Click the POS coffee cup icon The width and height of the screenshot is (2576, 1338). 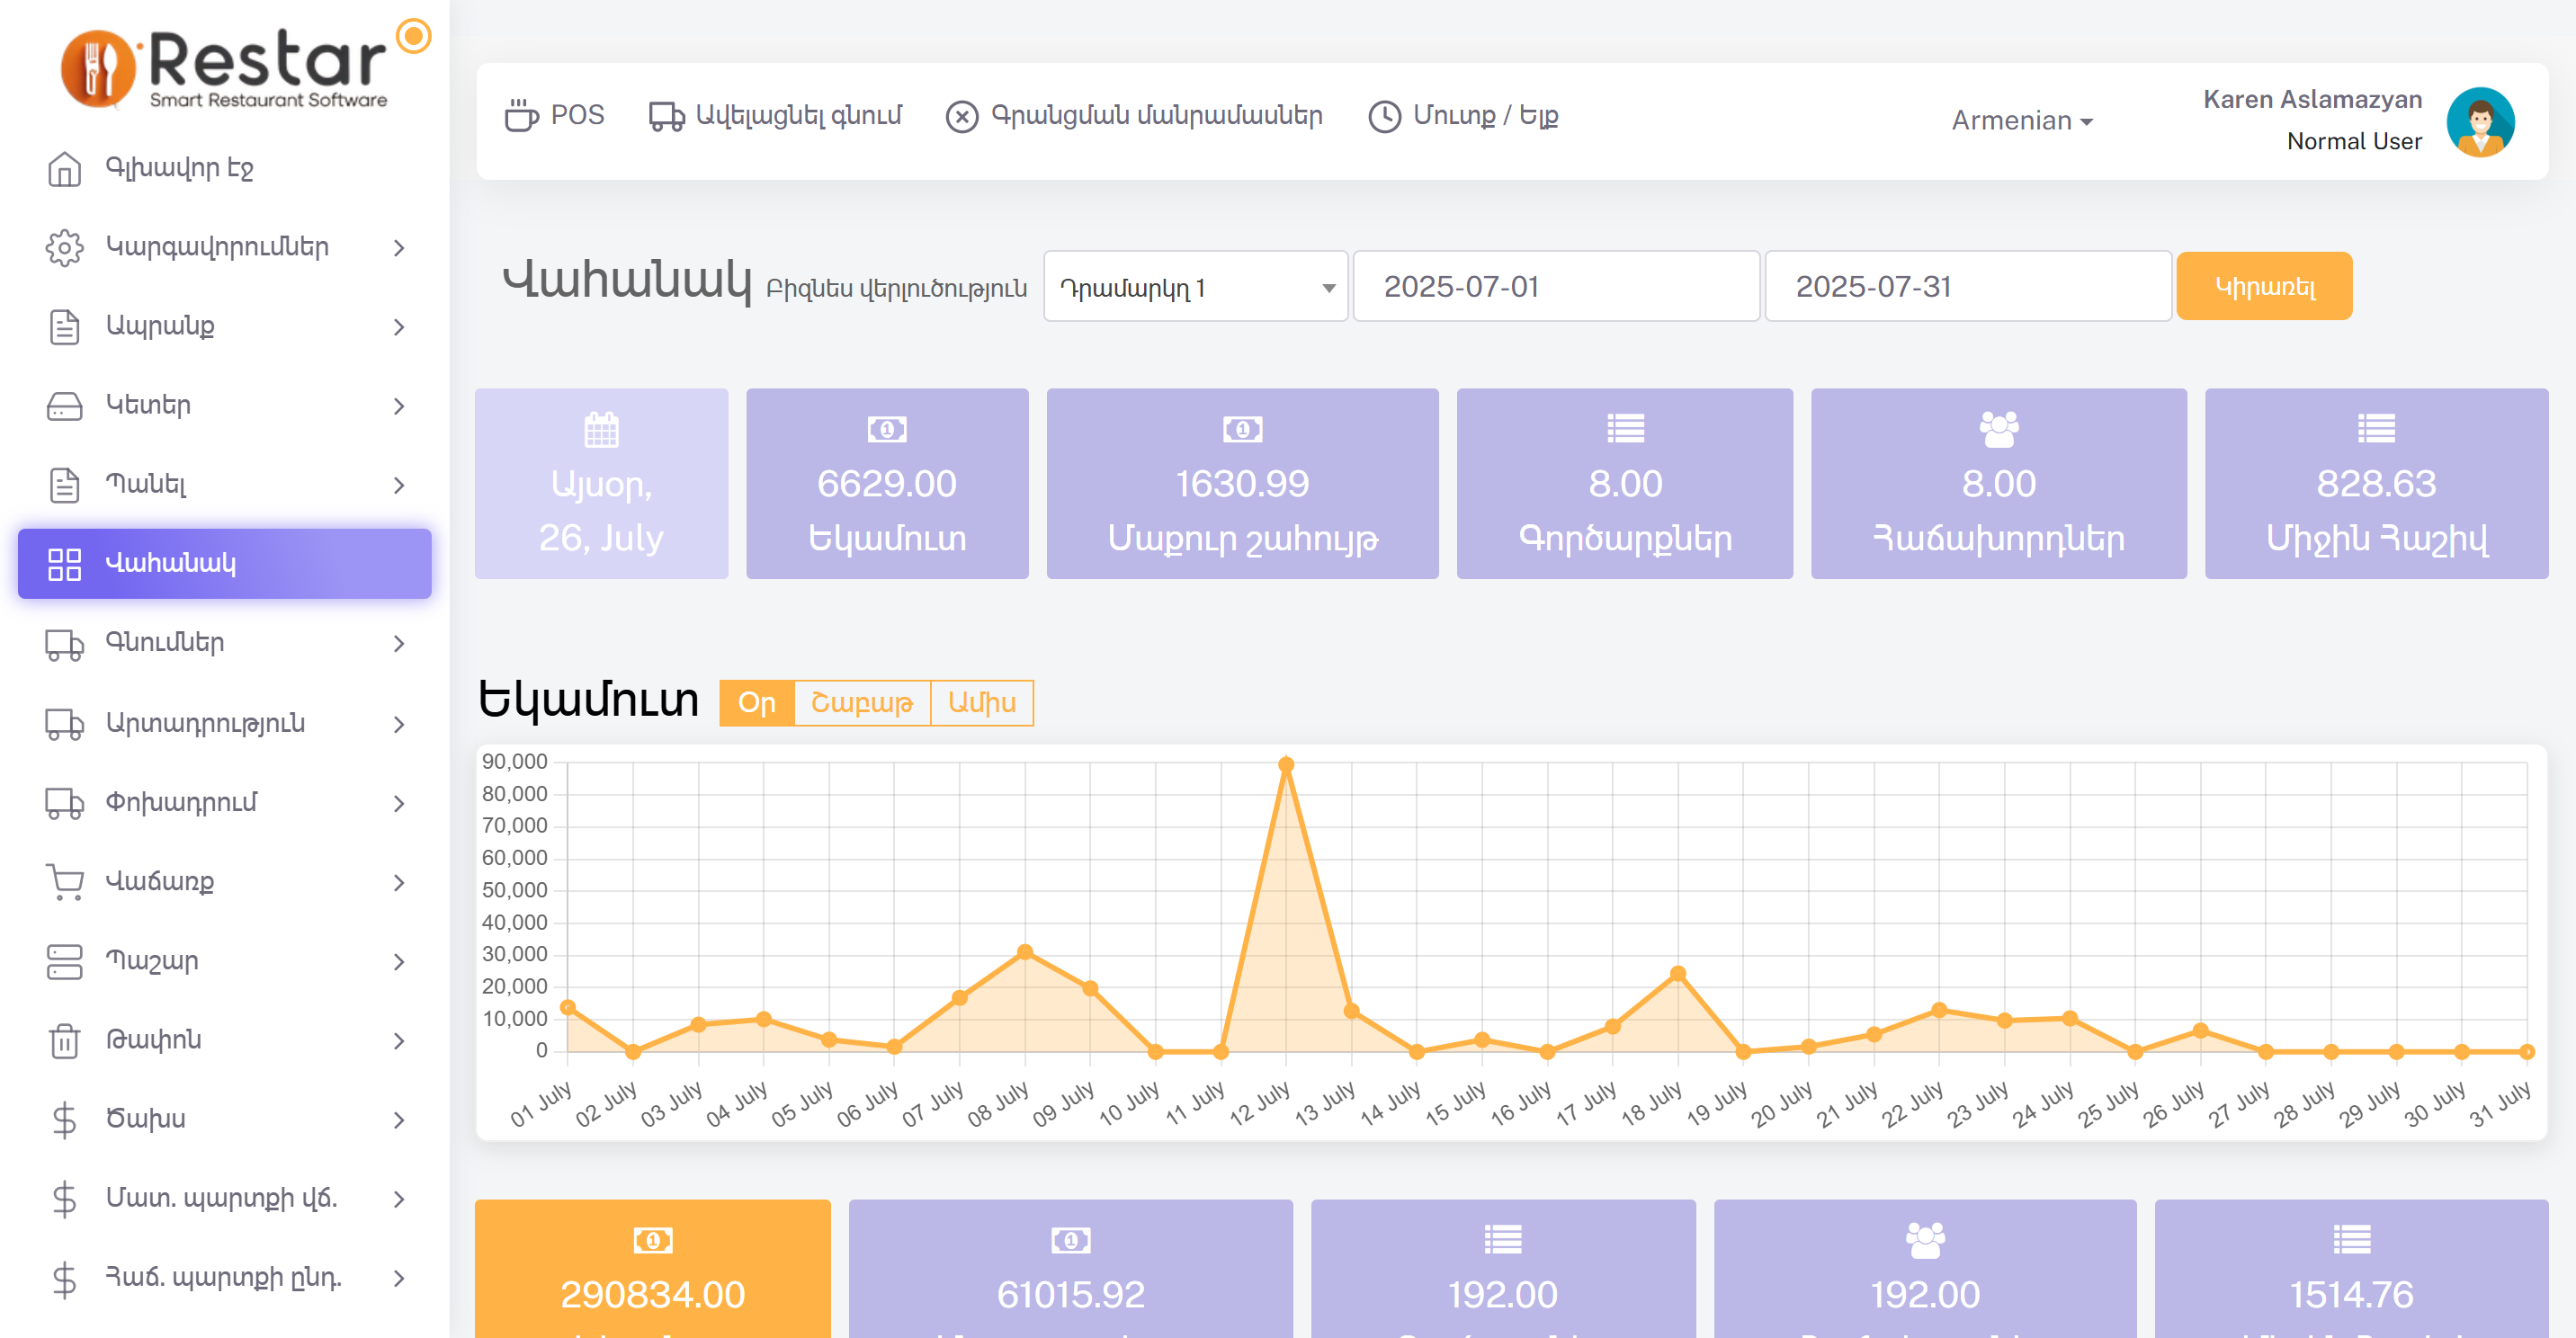click(x=520, y=116)
